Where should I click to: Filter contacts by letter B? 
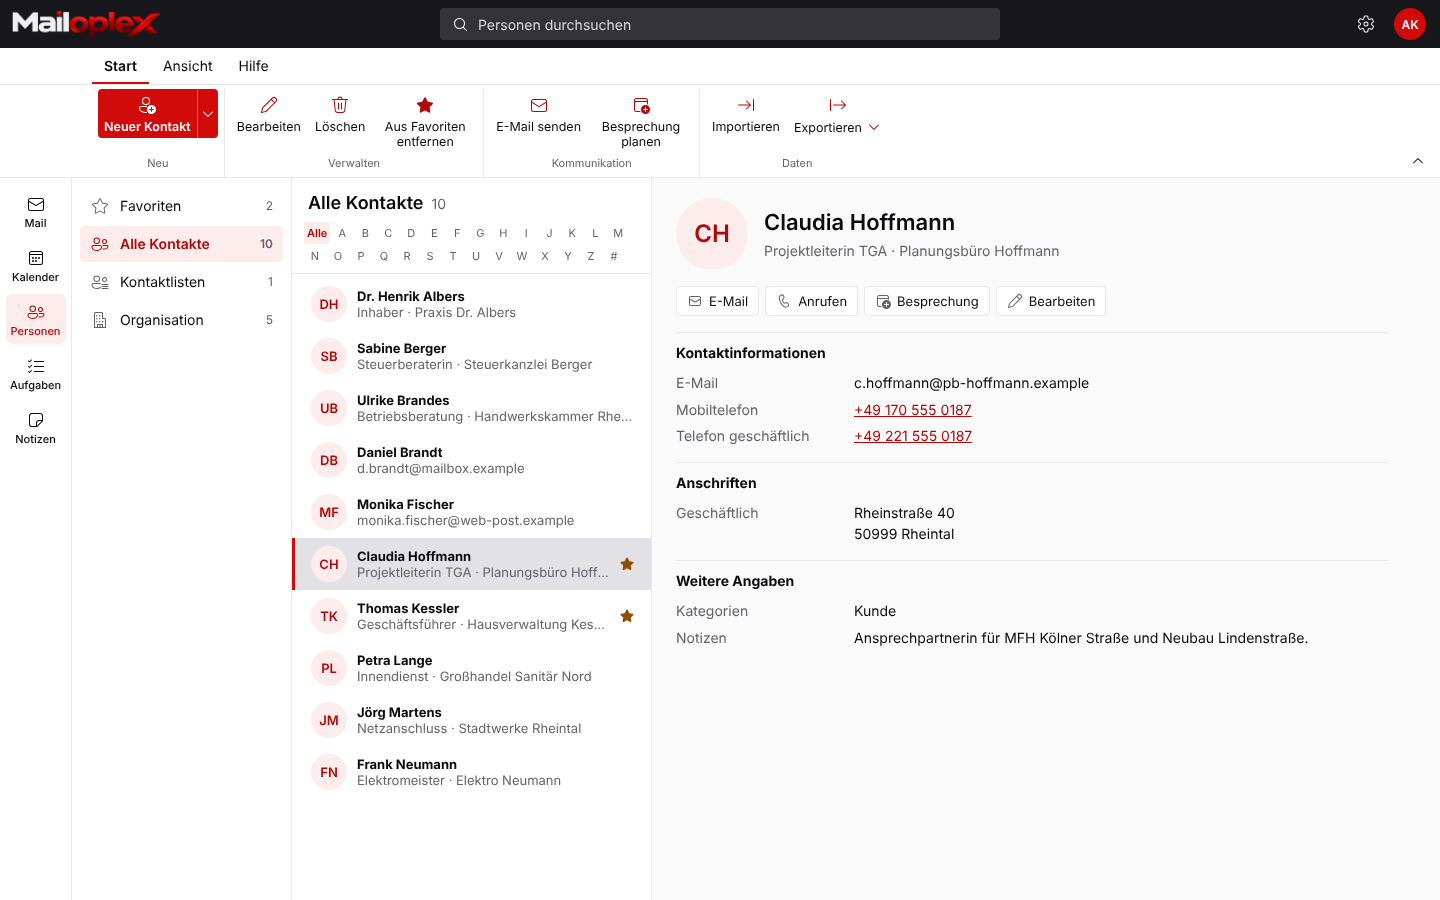[365, 233]
